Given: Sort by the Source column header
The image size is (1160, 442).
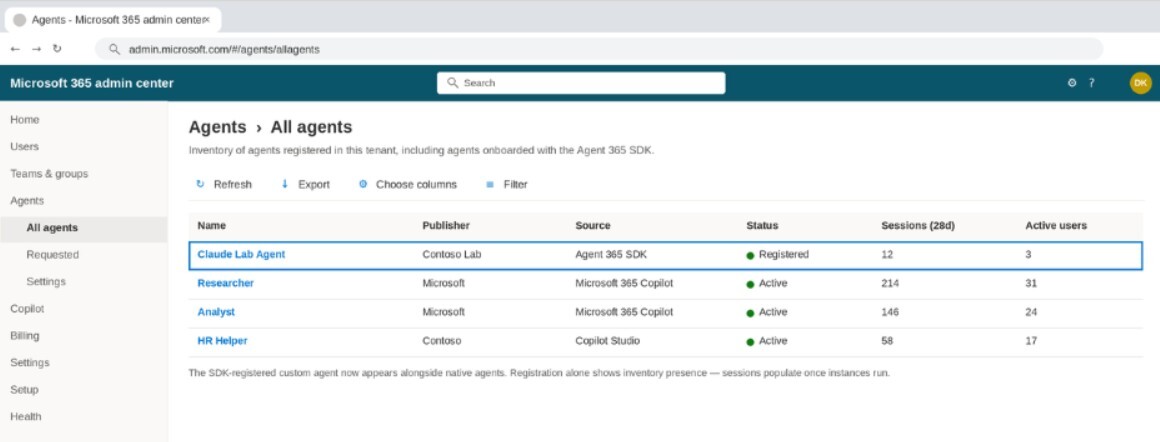Looking at the screenshot, I should [593, 225].
